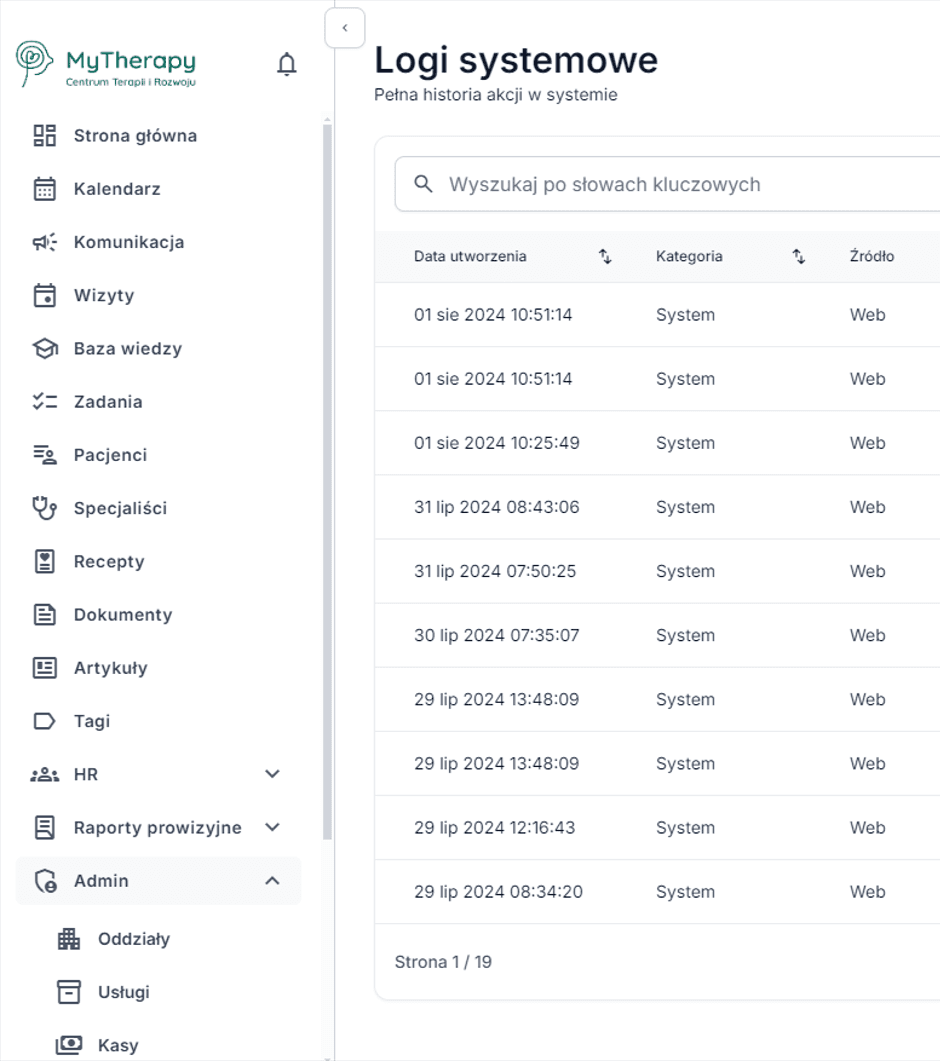
Task: Sort by Data utworzenia column arrows
Action: pos(605,257)
